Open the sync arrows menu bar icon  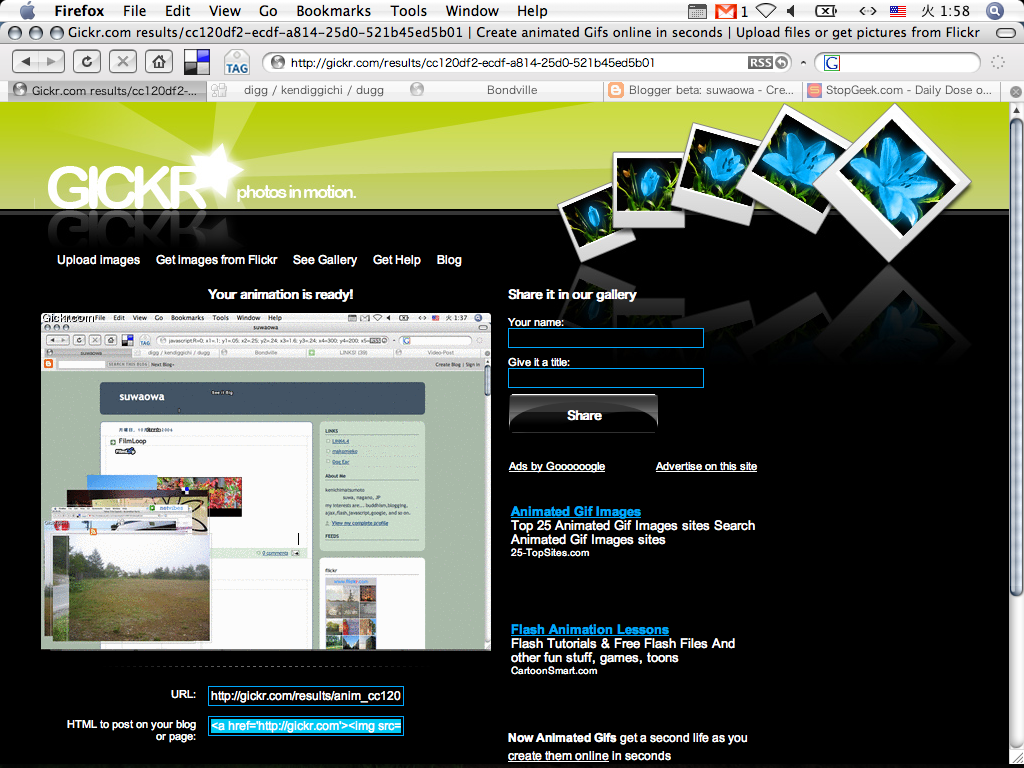pos(867,11)
